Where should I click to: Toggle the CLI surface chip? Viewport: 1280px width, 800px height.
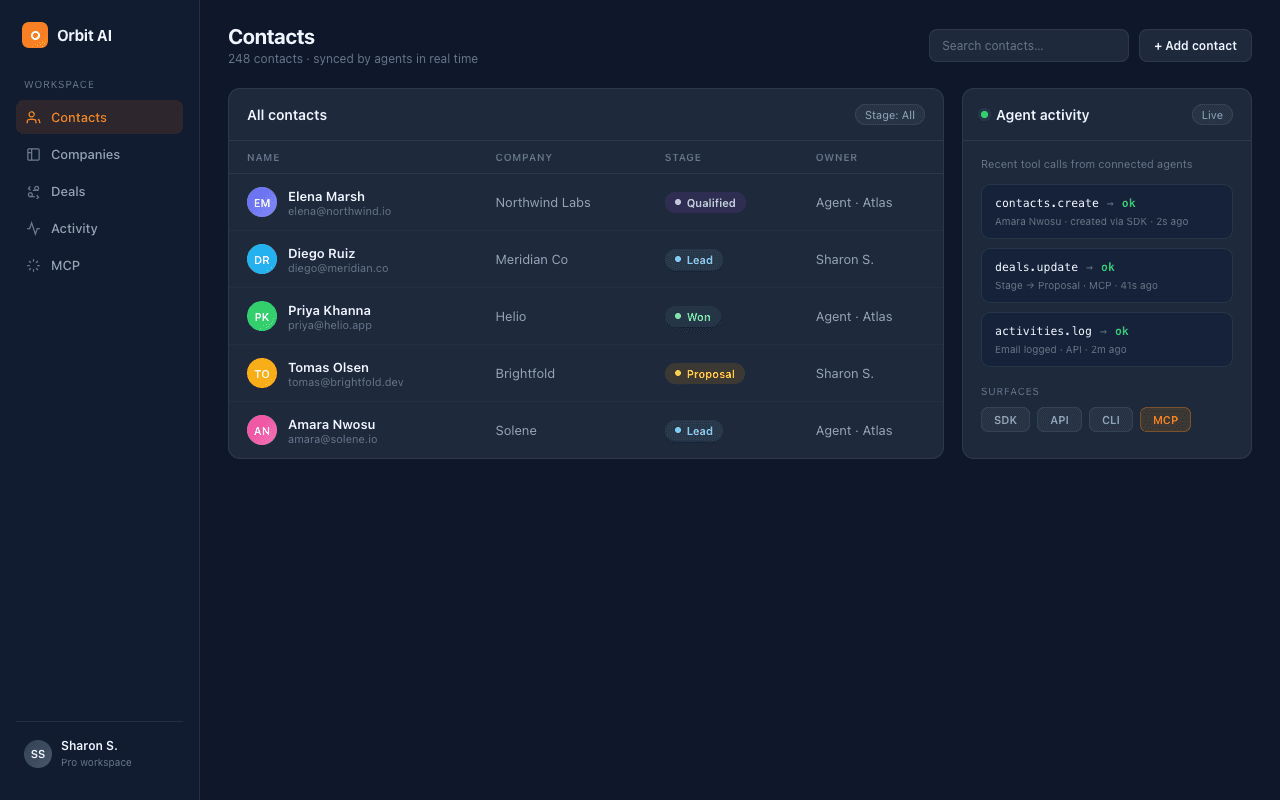[1111, 420]
